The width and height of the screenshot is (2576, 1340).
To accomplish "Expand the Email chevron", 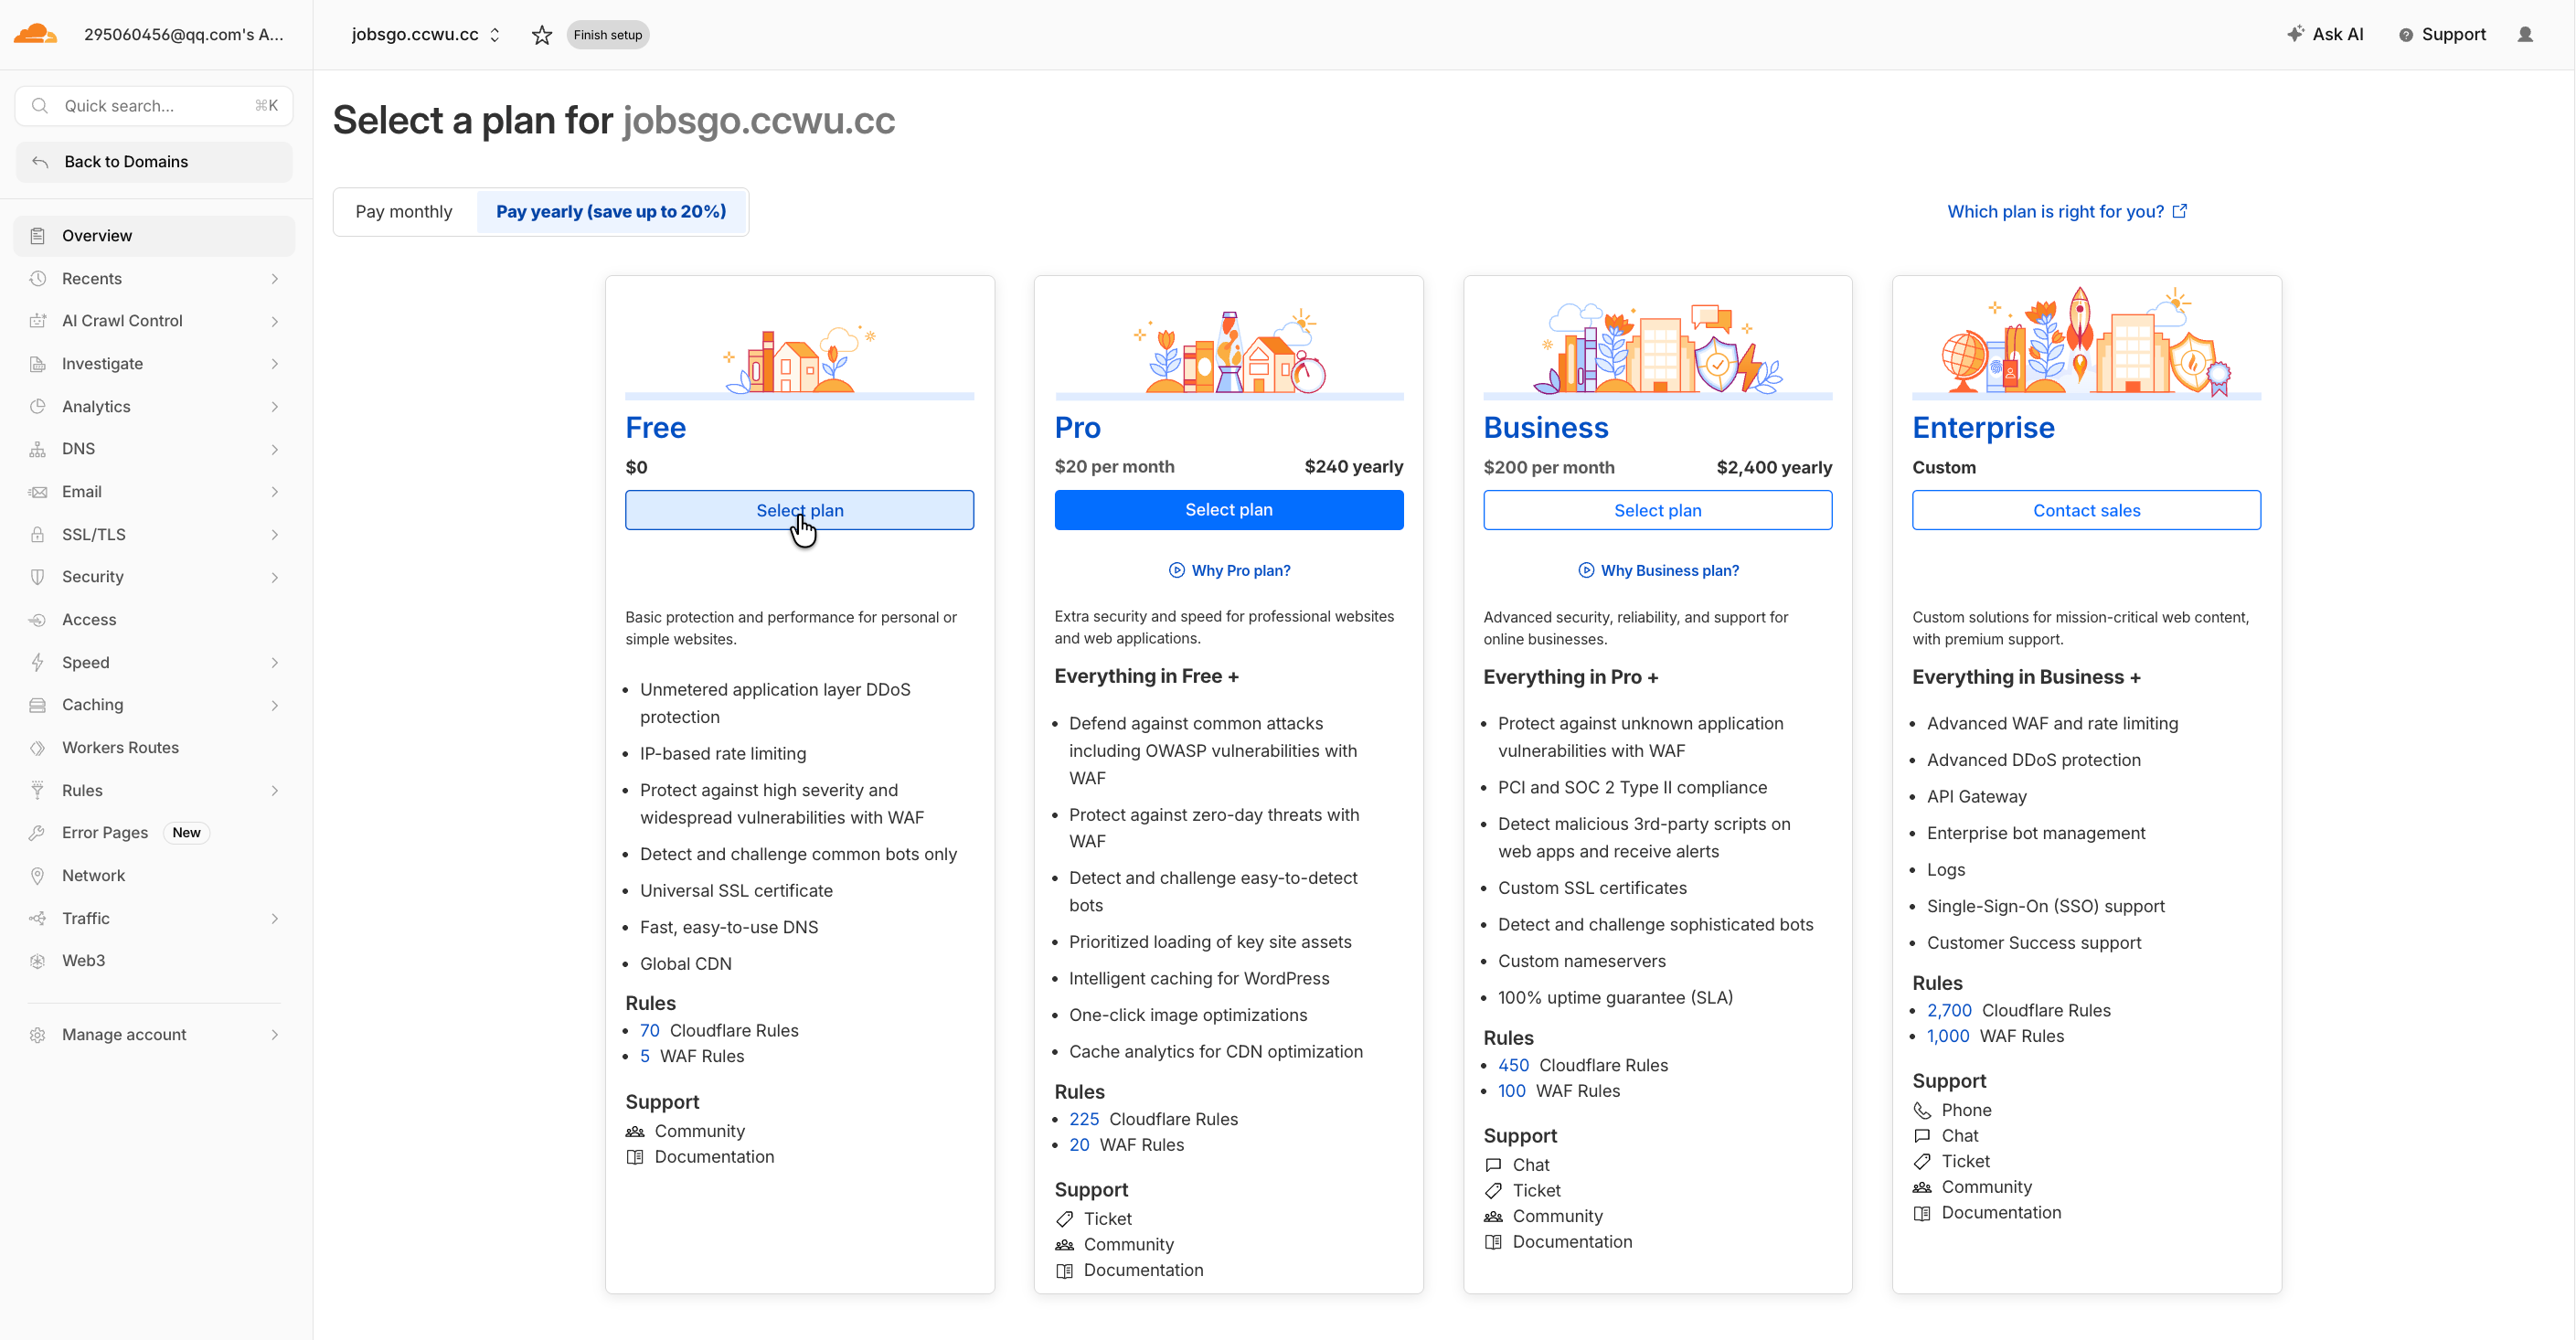I will [275, 492].
